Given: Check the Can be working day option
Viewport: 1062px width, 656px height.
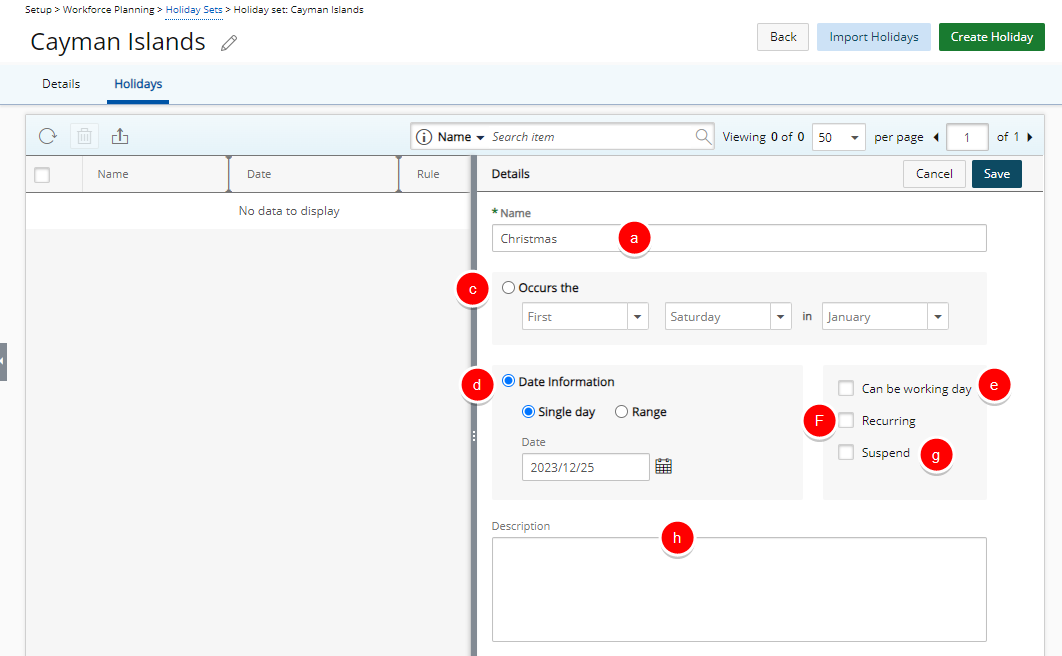Looking at the screenshot, I should (x=846, y=388).
